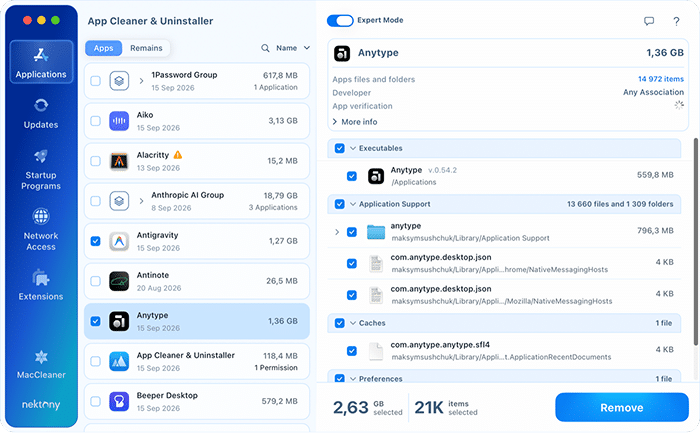Click the anytype folder icon

click(x=376, y=232)
